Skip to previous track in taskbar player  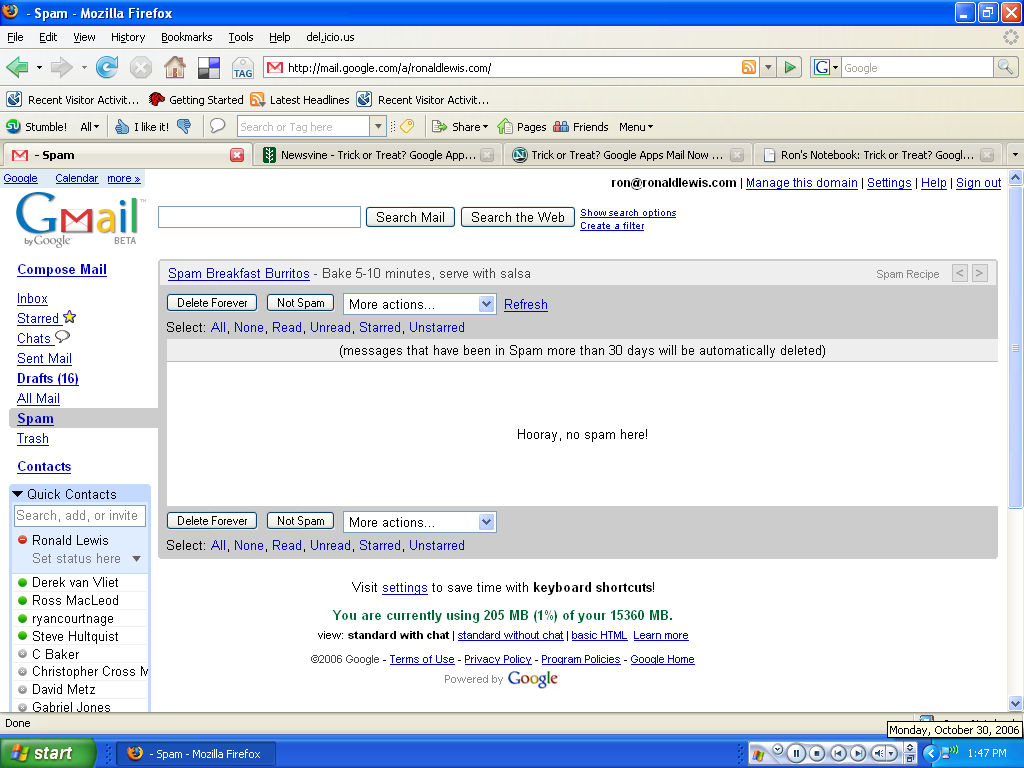tap(838, 753)
